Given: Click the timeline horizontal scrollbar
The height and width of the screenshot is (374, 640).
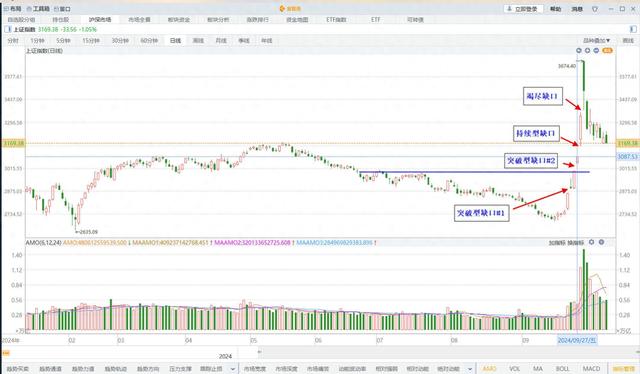Looking at the screenshot, I should point(449,352).
